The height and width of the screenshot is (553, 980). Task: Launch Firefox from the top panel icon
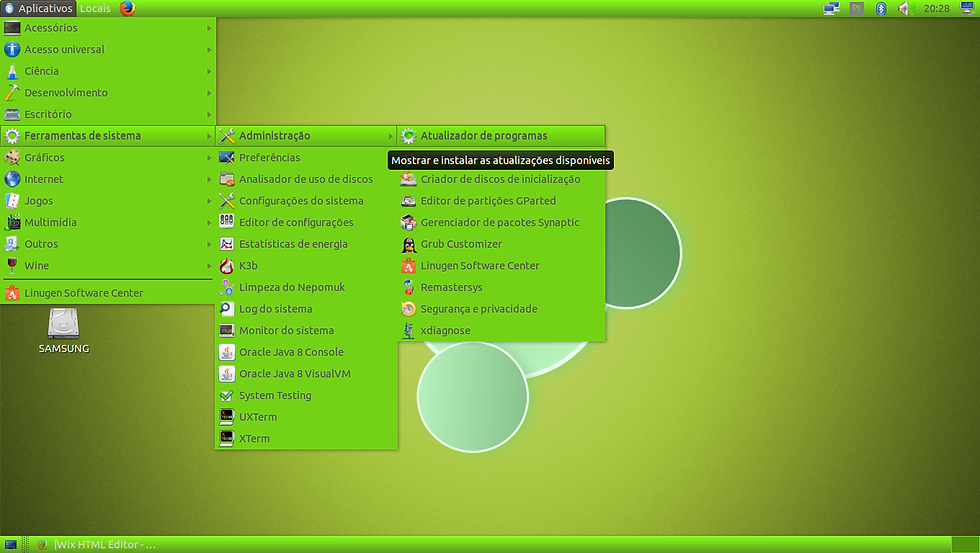pos(128,8)
